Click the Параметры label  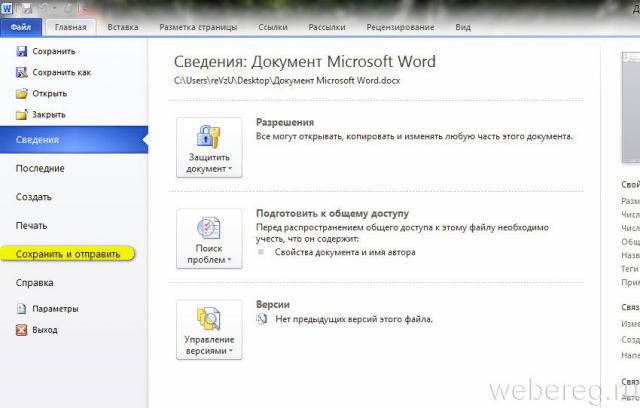click(55, 309)
